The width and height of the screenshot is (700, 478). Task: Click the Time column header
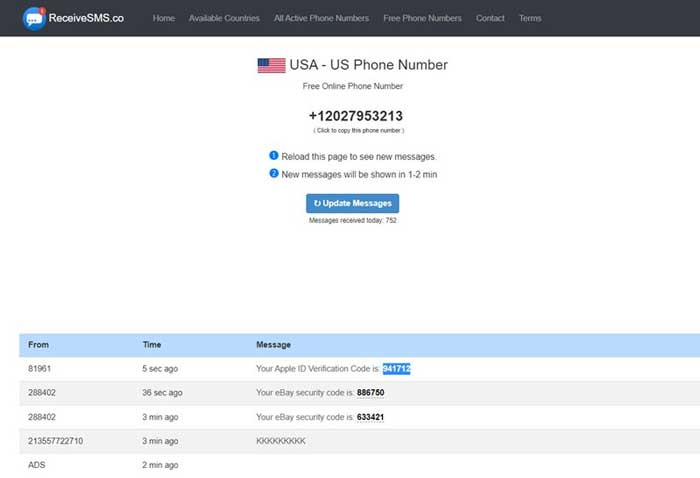pyautogui.click(x=152, y=345)
